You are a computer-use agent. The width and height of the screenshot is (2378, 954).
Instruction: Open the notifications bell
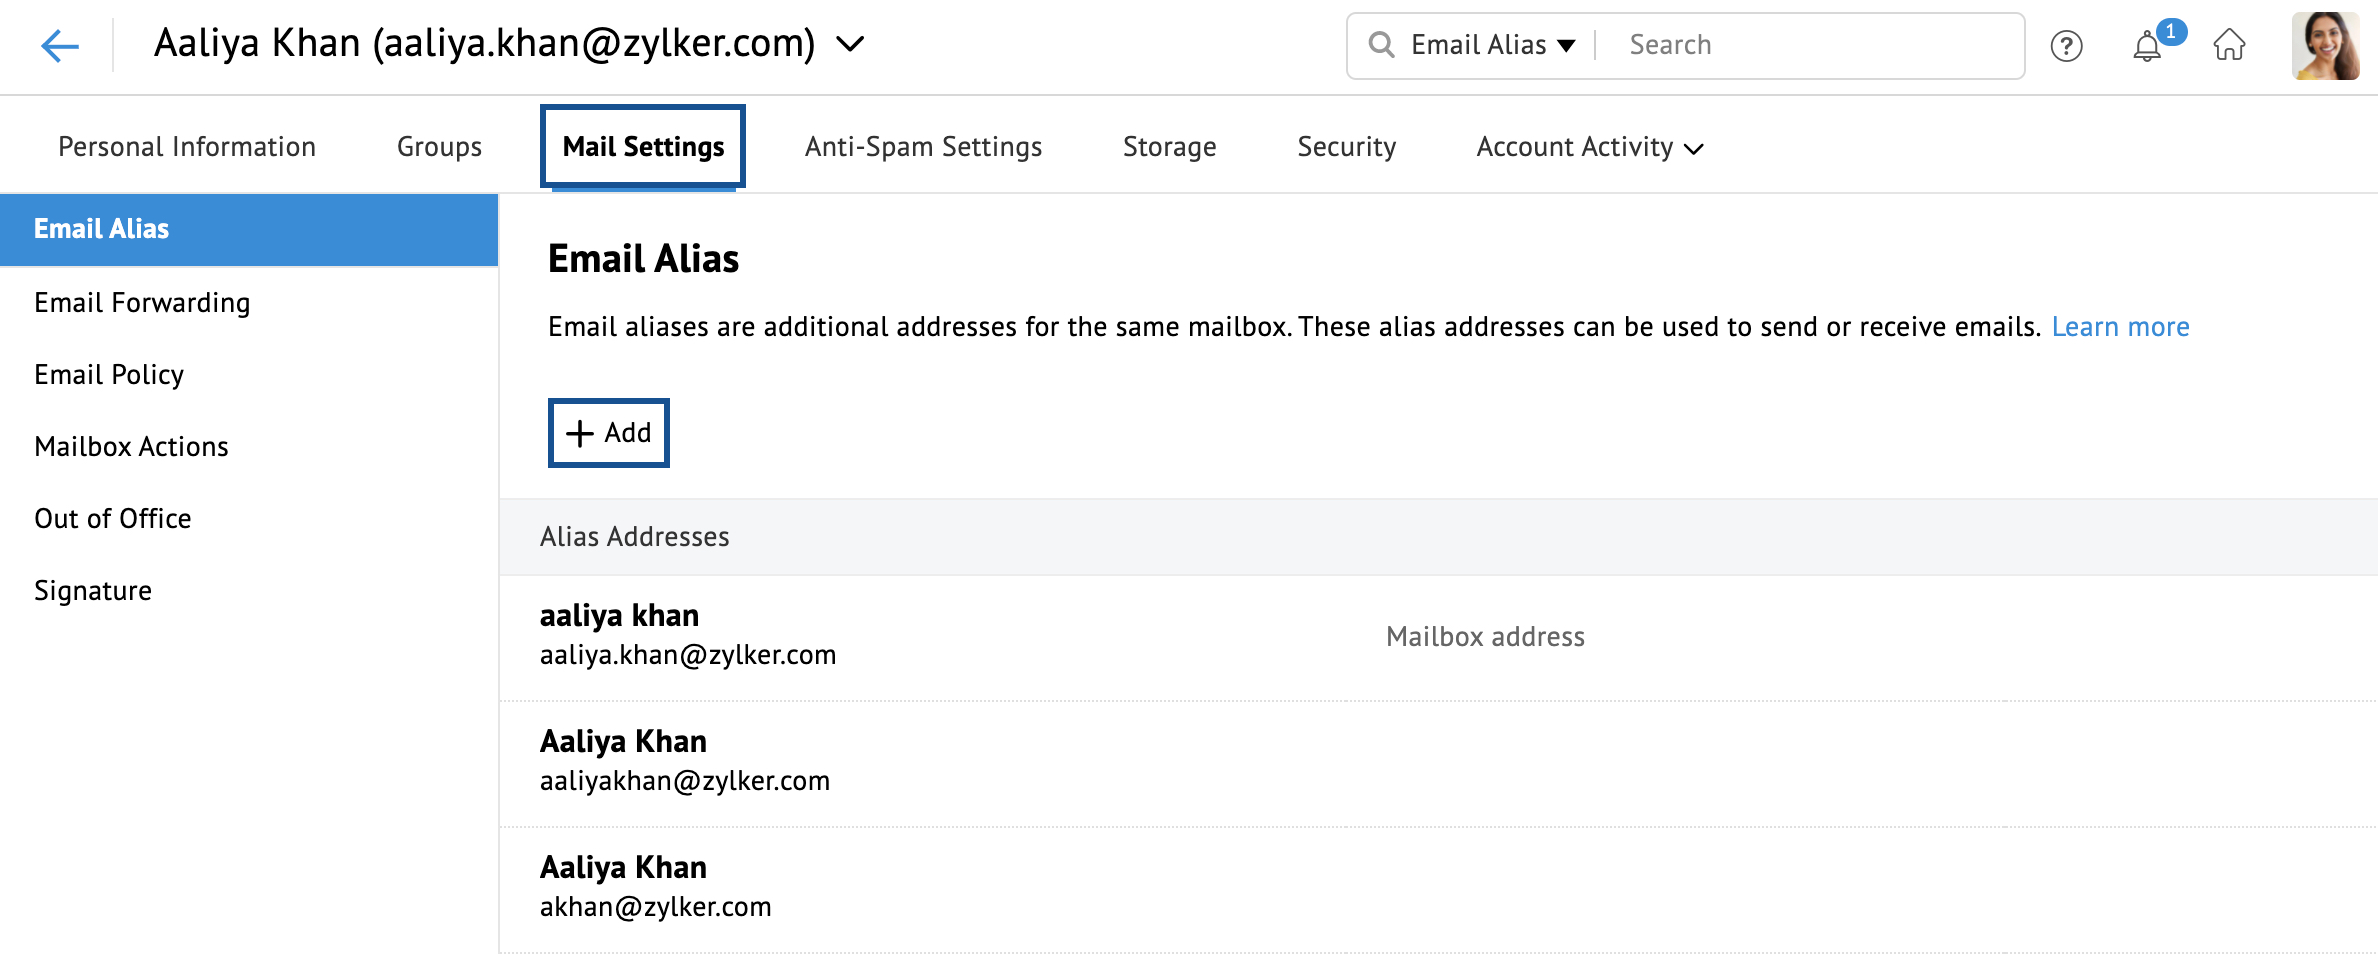click(2147, 46)
